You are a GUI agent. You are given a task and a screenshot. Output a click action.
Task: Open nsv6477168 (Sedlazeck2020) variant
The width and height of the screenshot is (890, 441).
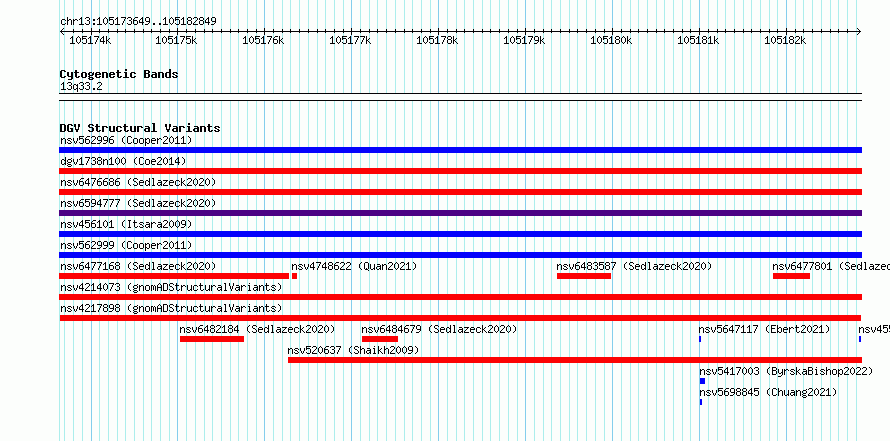click(138, 266)
